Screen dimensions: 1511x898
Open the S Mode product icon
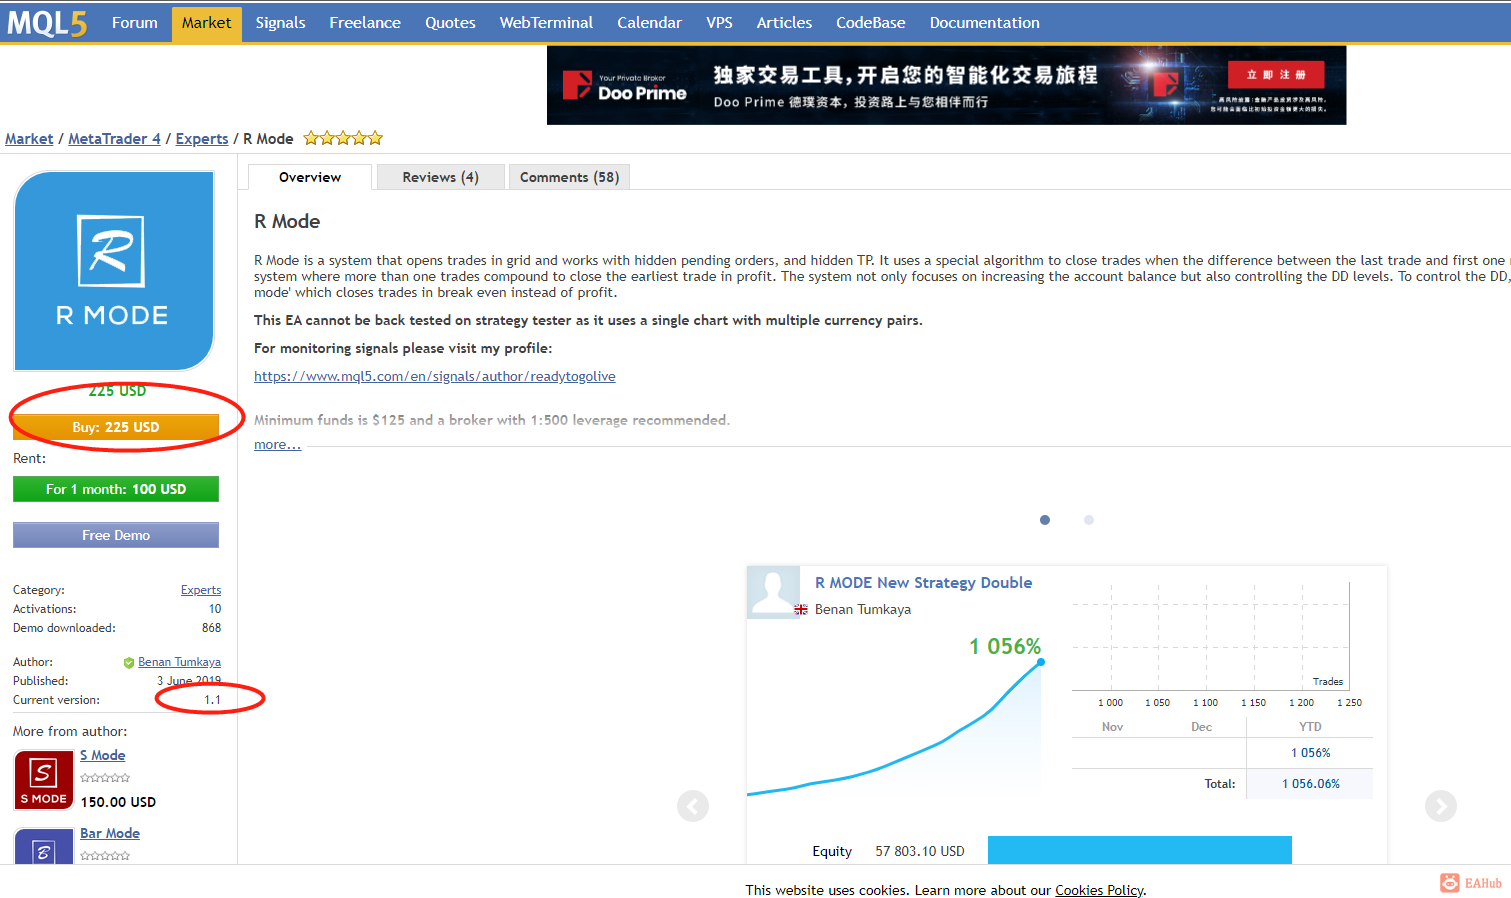point(43,780)
